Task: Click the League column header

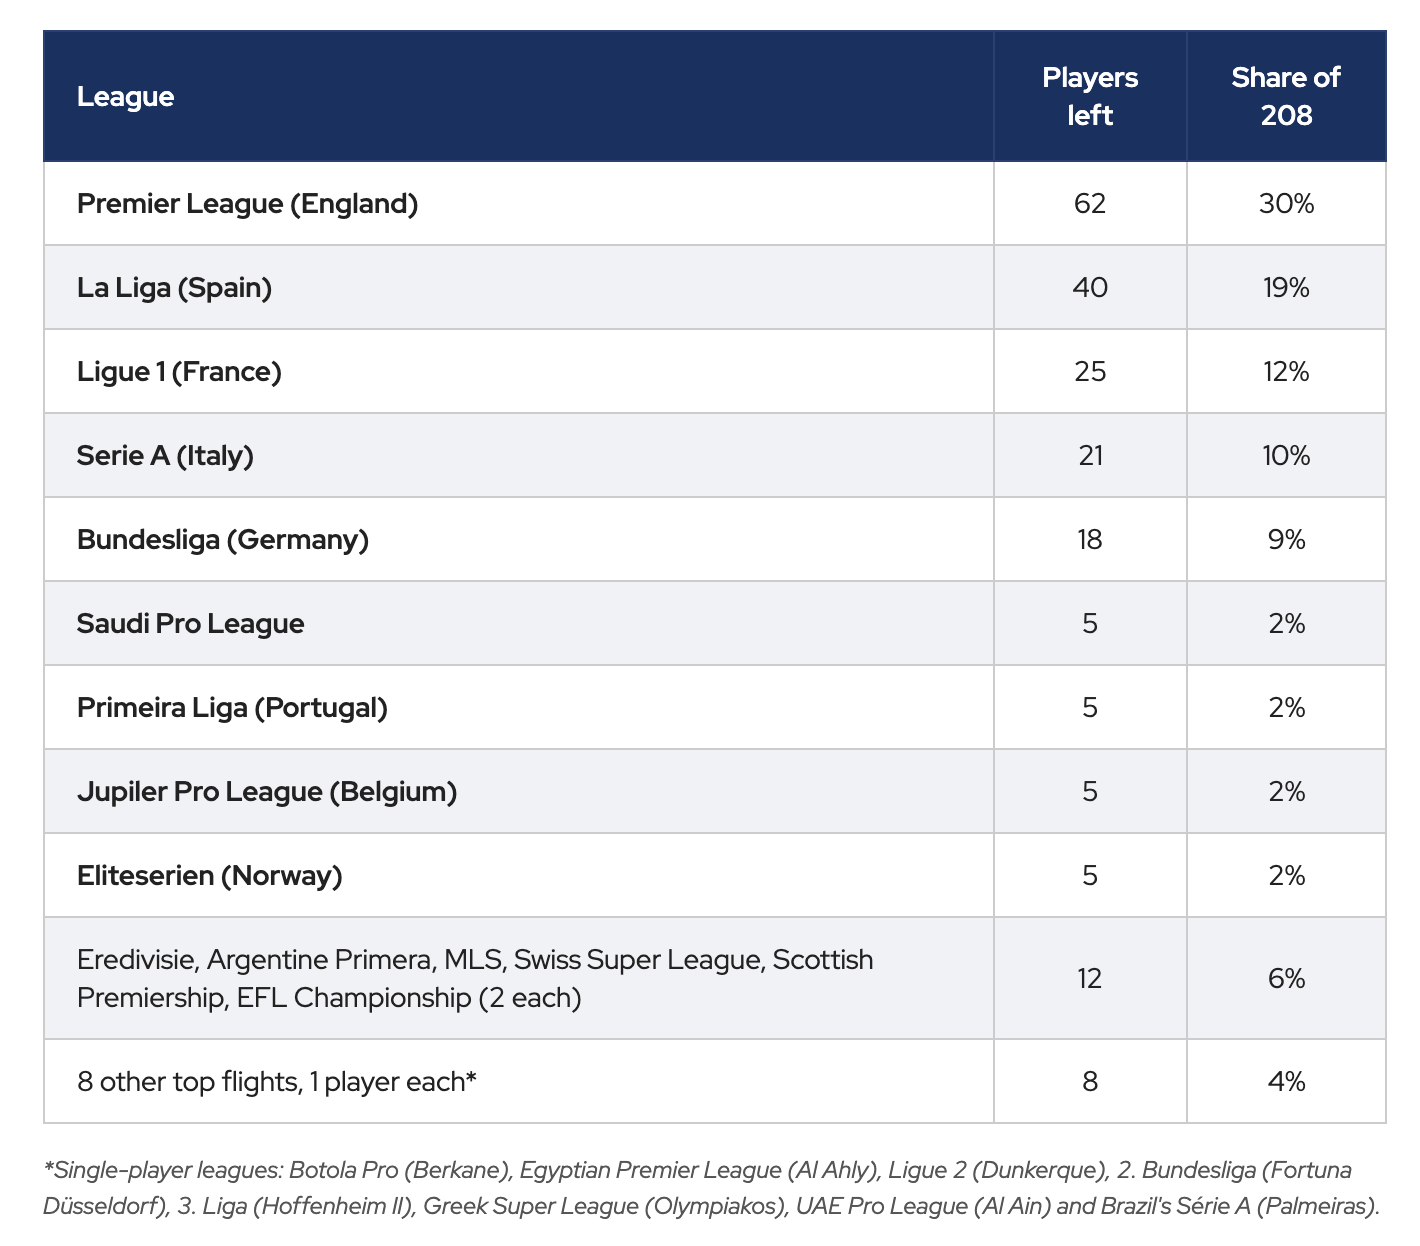Action: 125,96
